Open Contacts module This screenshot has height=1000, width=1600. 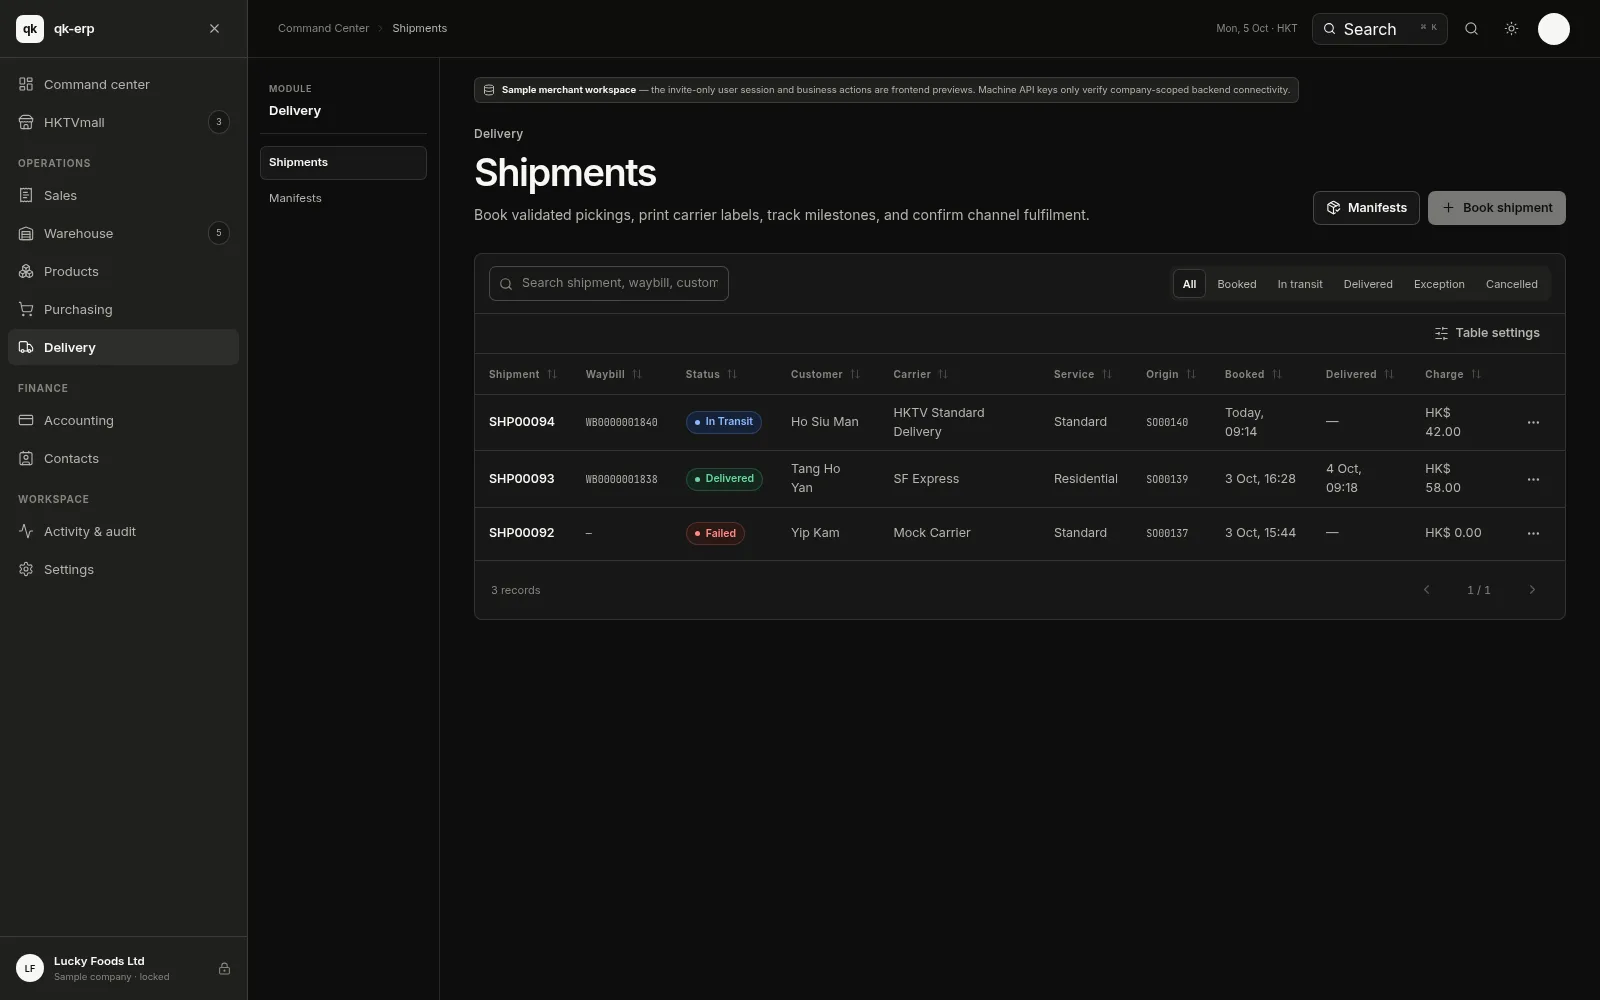(x=123, y=458)
